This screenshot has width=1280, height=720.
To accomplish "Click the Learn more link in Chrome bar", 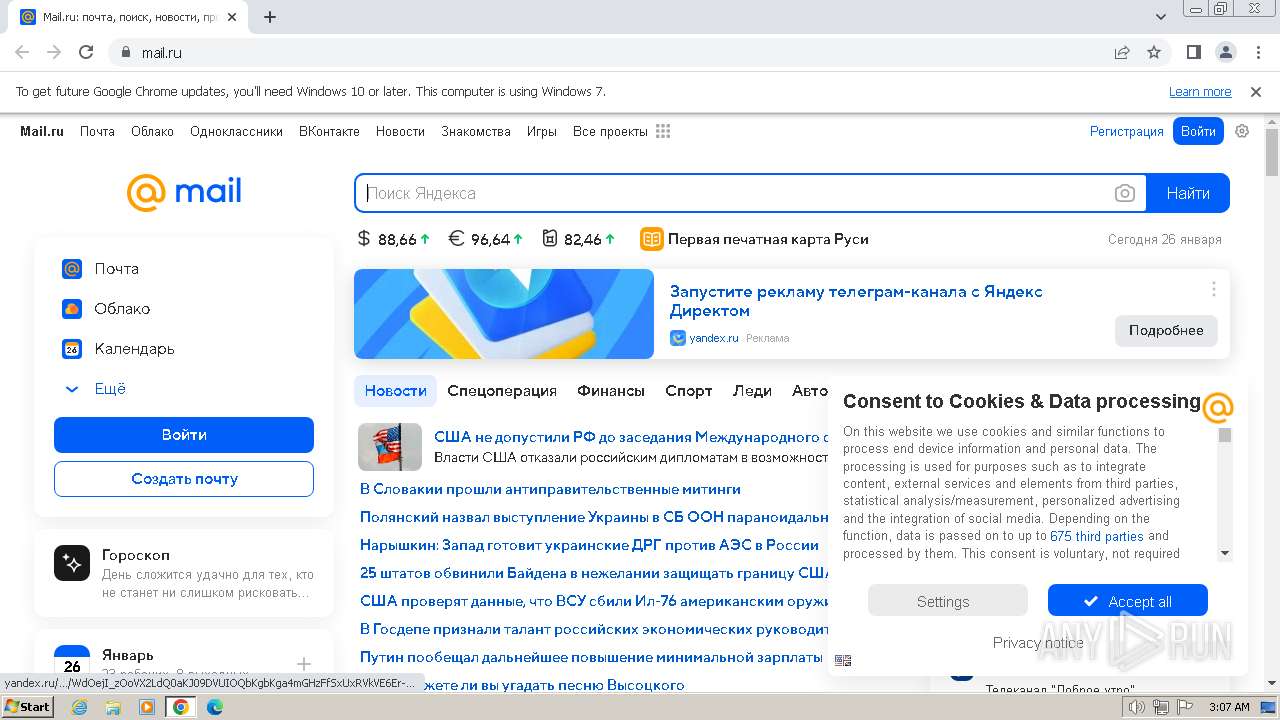I will tap(1200, 91).
